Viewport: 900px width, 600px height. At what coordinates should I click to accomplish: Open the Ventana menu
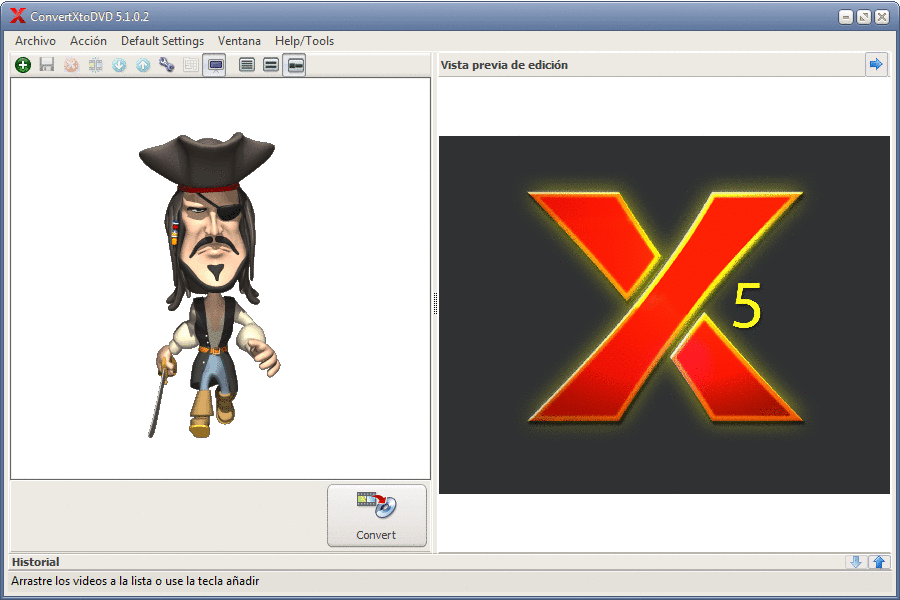(x=239, y=41)
